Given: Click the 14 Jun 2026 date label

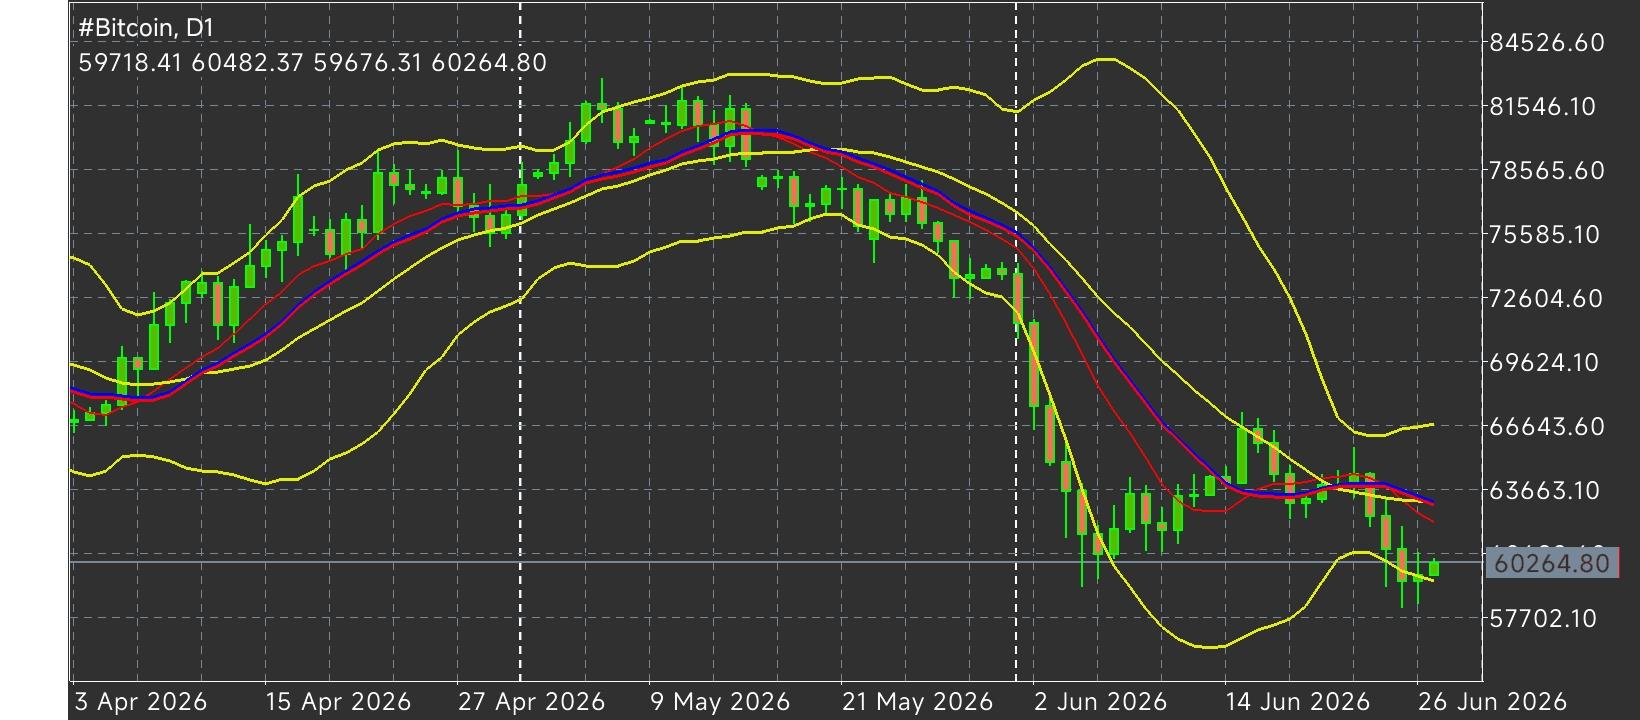Looking at the screenshot, I should pos(1300,702).
